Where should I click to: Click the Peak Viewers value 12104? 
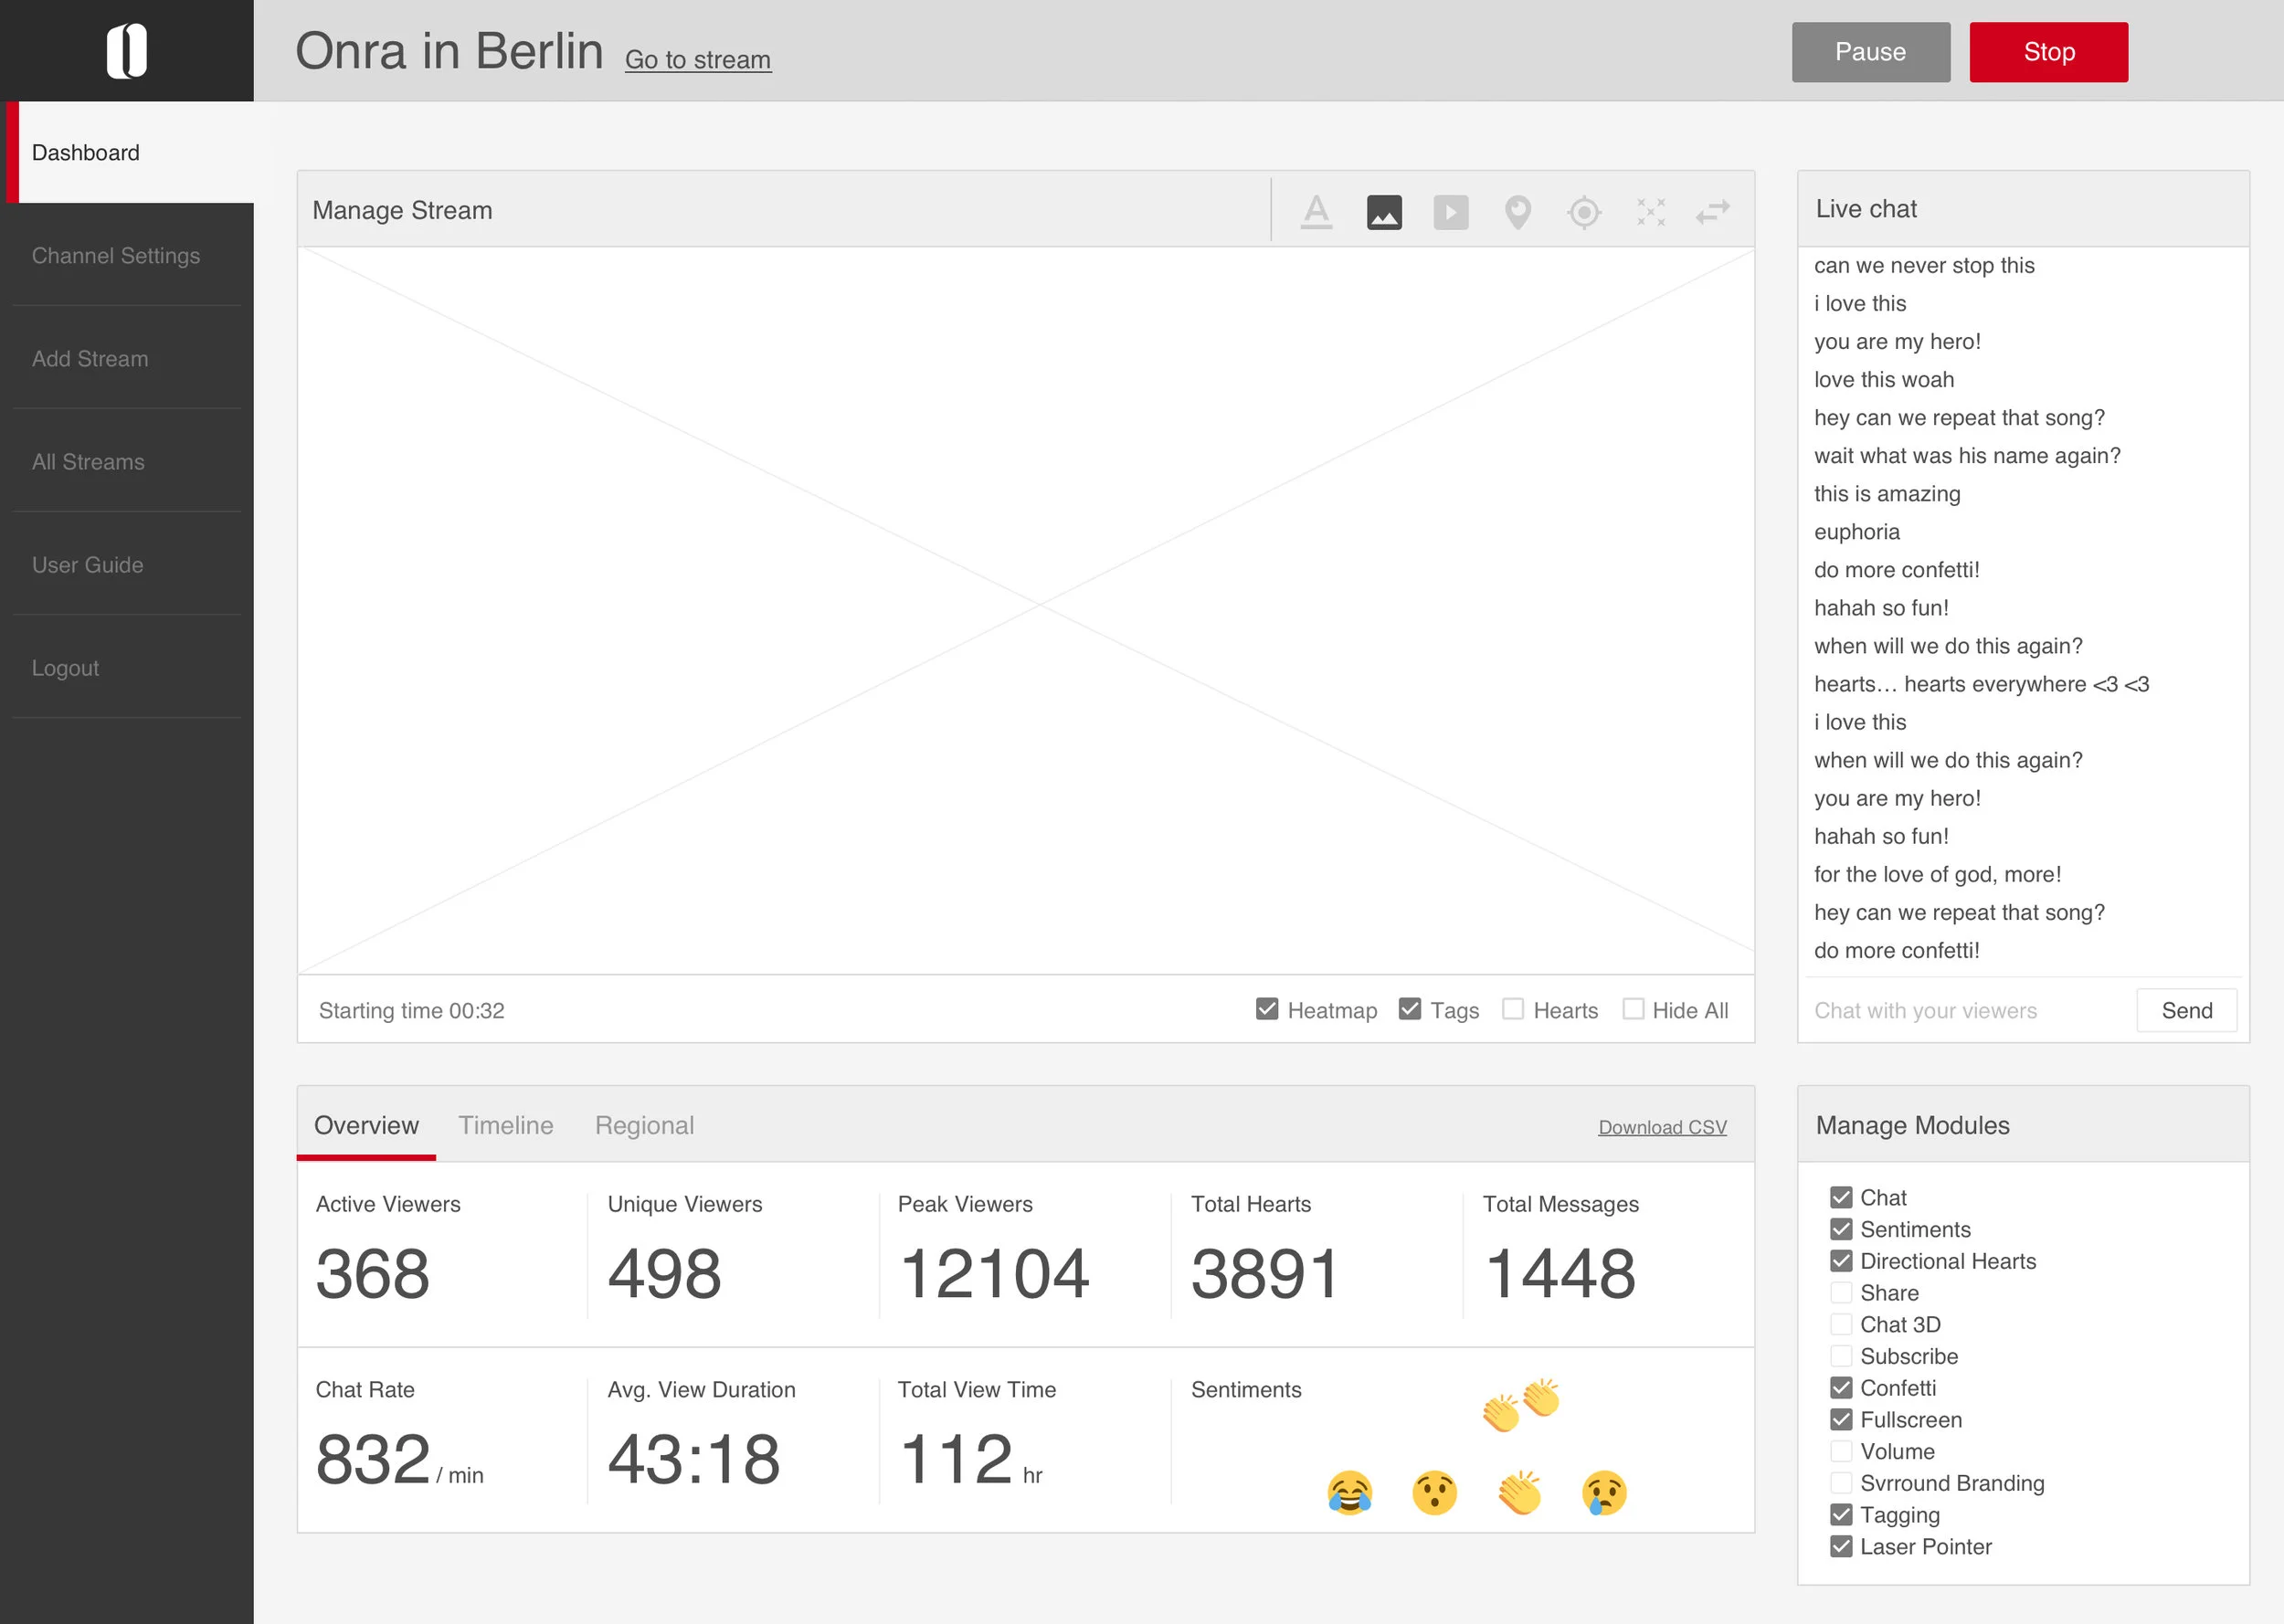[x=993, y=1273]
